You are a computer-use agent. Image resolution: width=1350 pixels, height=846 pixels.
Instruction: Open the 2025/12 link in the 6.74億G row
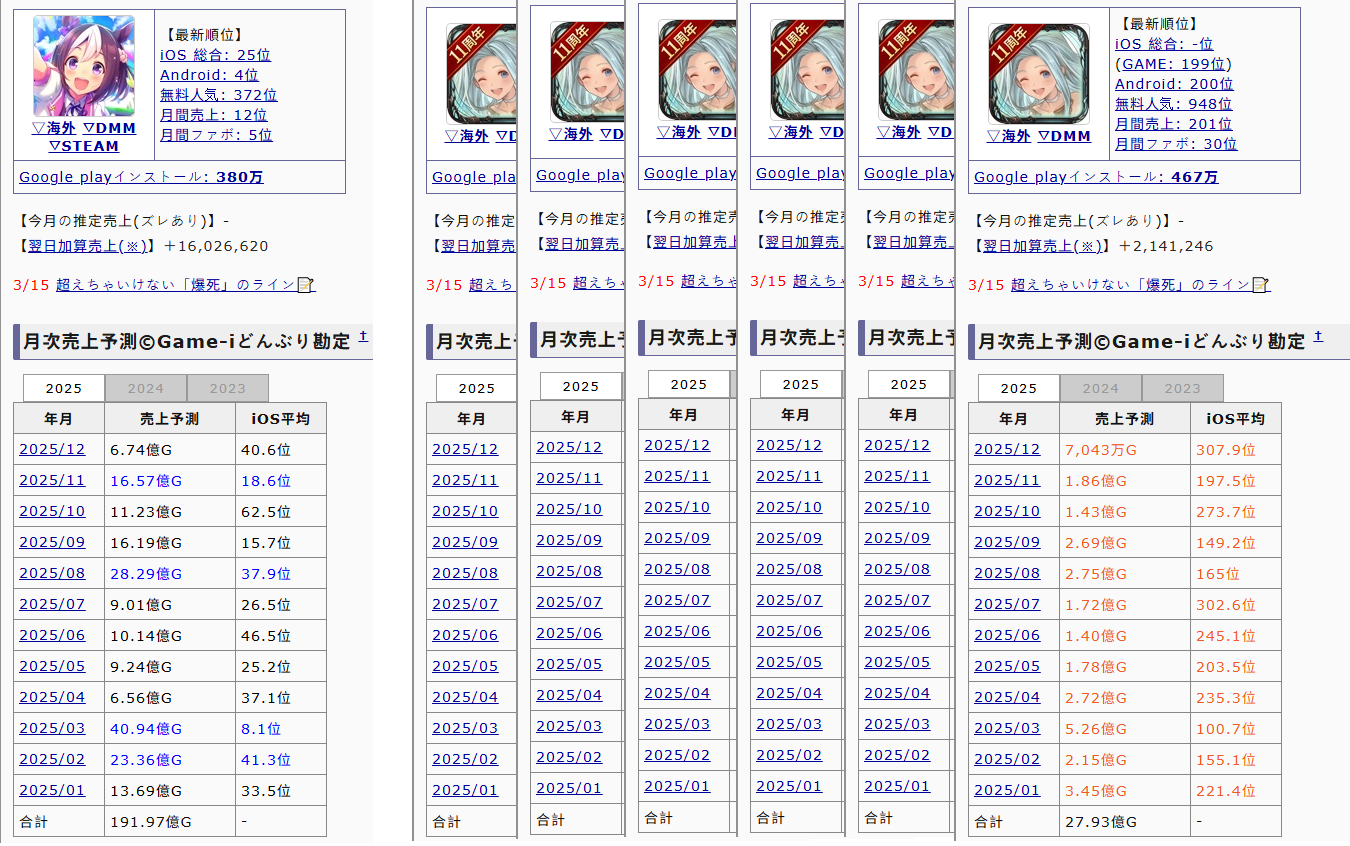point(52,450)
